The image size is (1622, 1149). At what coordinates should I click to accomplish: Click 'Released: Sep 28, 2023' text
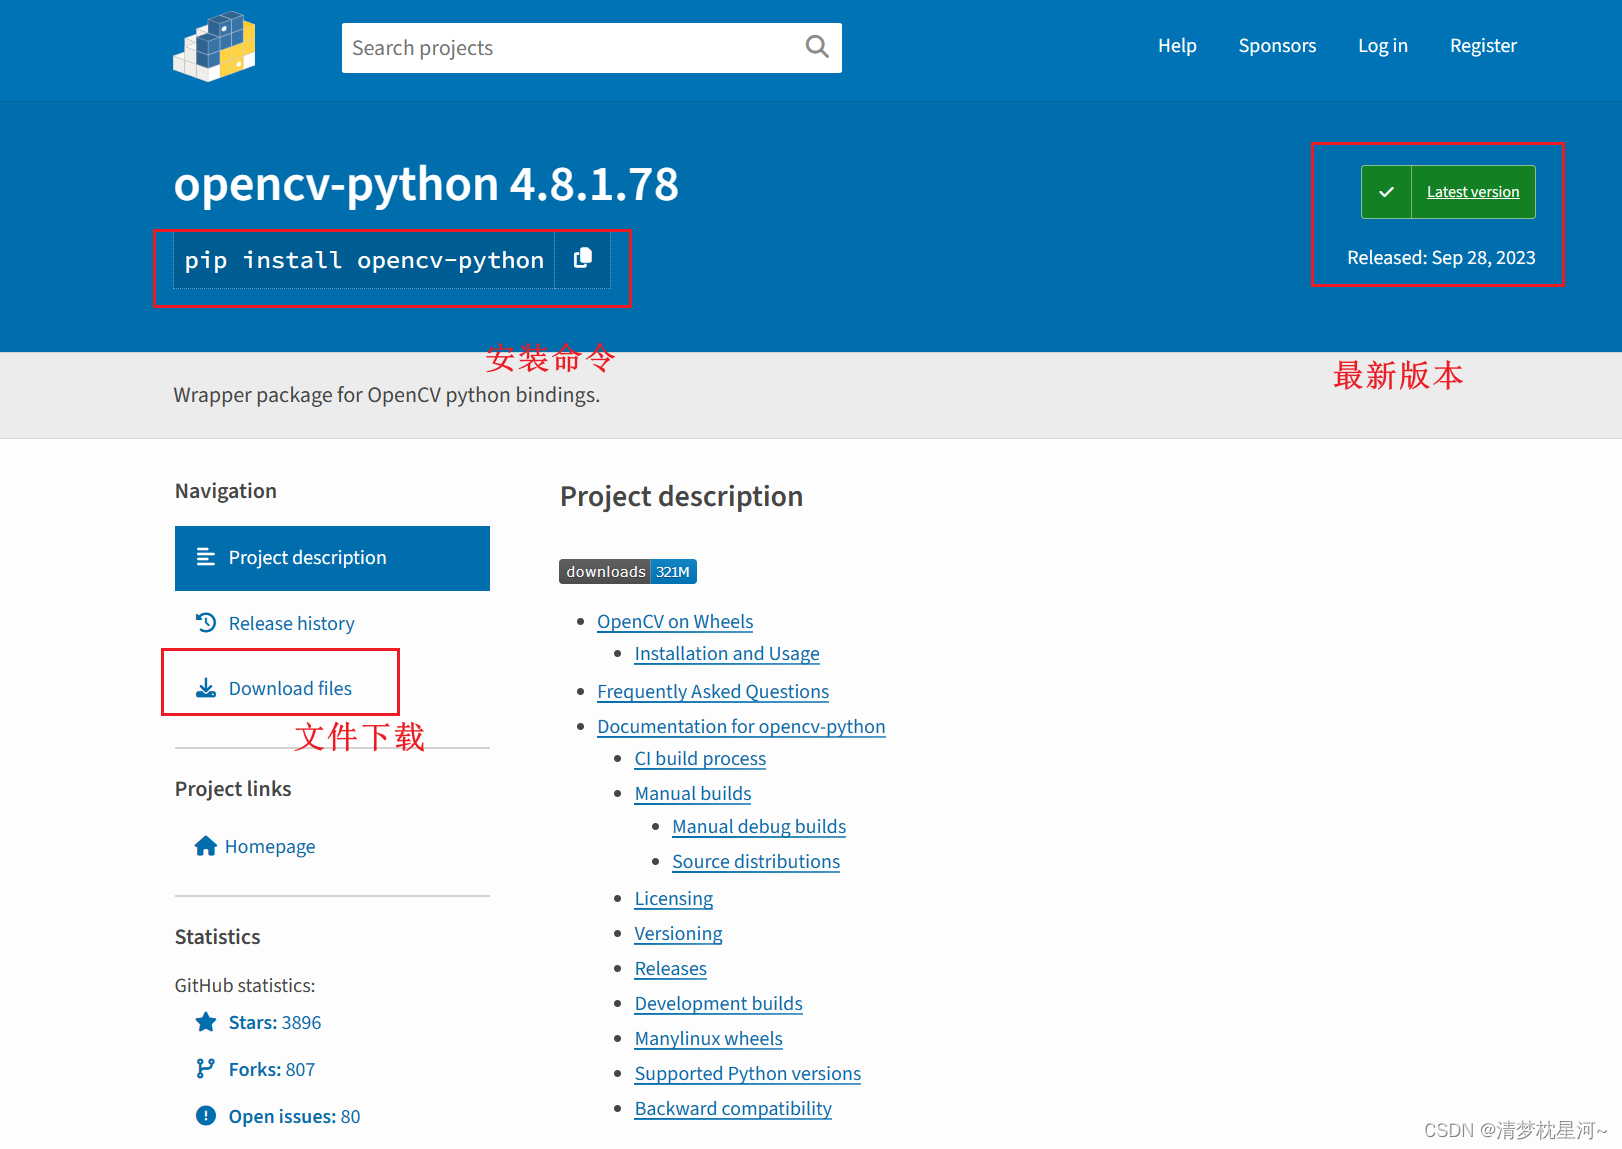click(1441, 258)
